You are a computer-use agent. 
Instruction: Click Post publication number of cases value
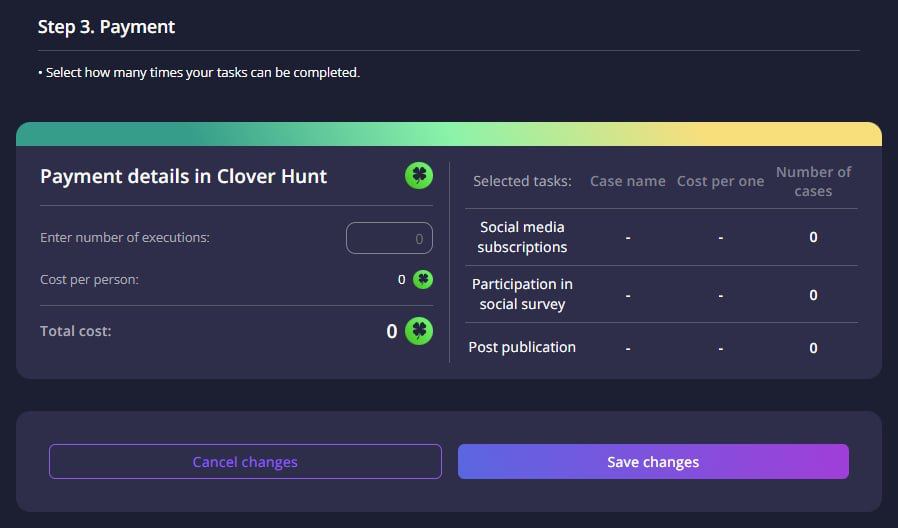pos(813,347)
